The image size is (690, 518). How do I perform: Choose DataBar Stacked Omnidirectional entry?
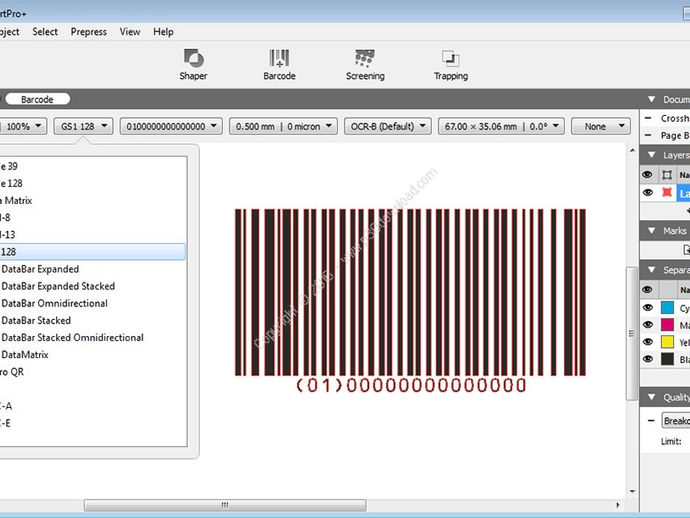[92, 338]
